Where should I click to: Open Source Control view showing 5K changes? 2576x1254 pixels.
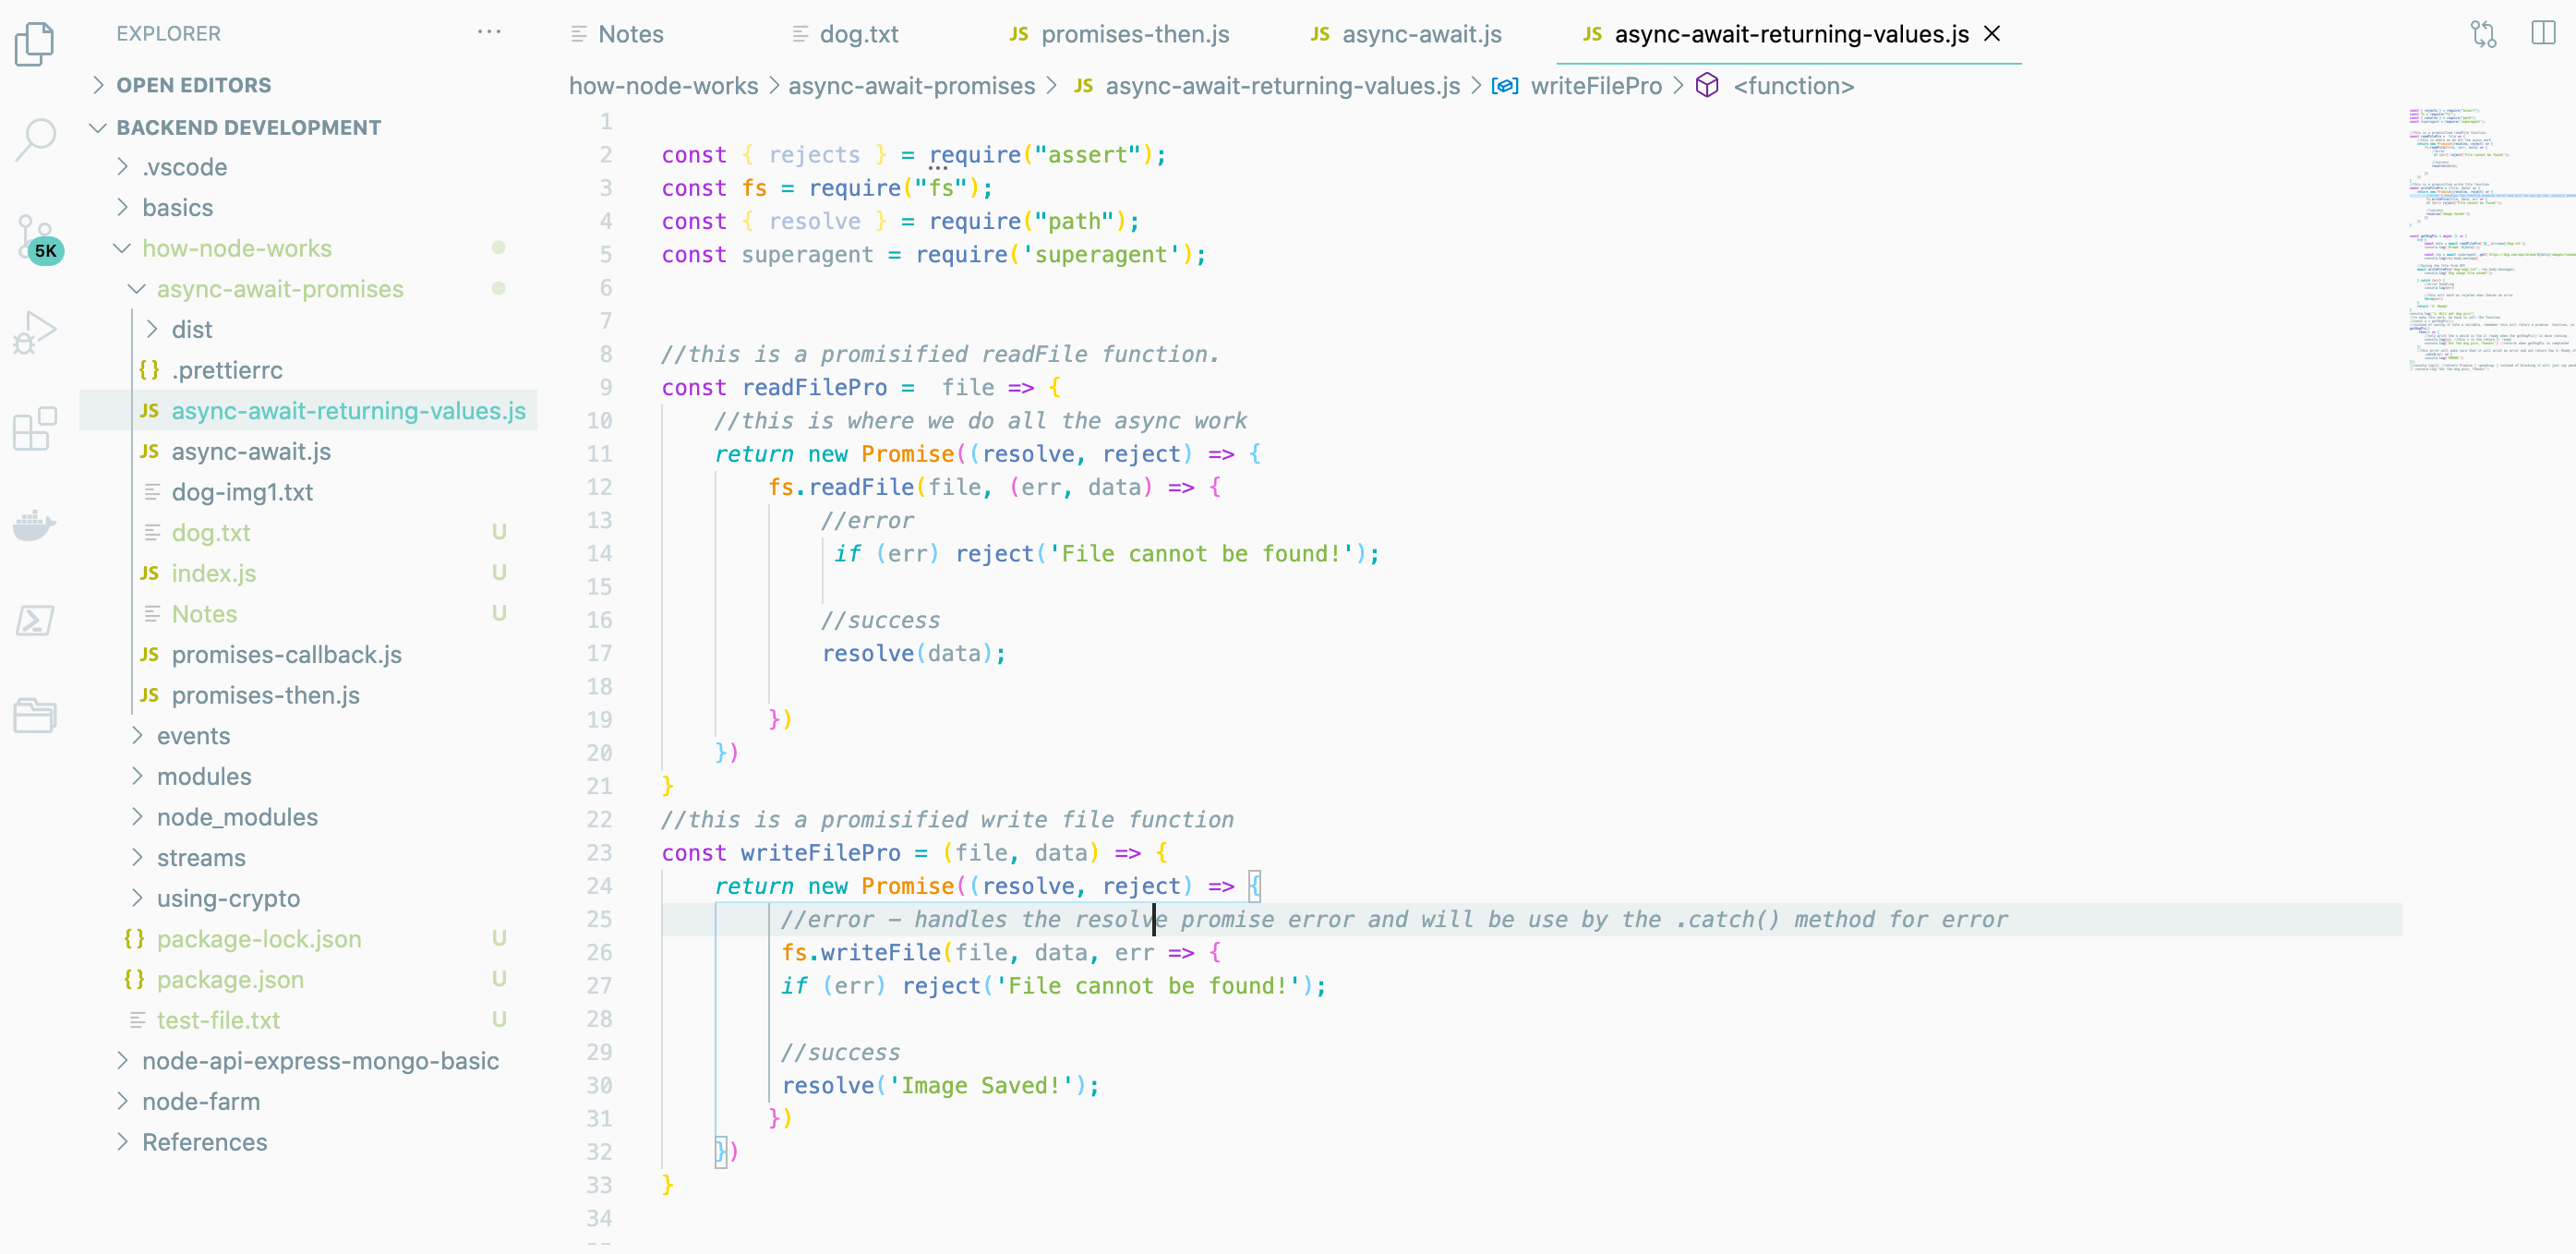coord(34,235)
